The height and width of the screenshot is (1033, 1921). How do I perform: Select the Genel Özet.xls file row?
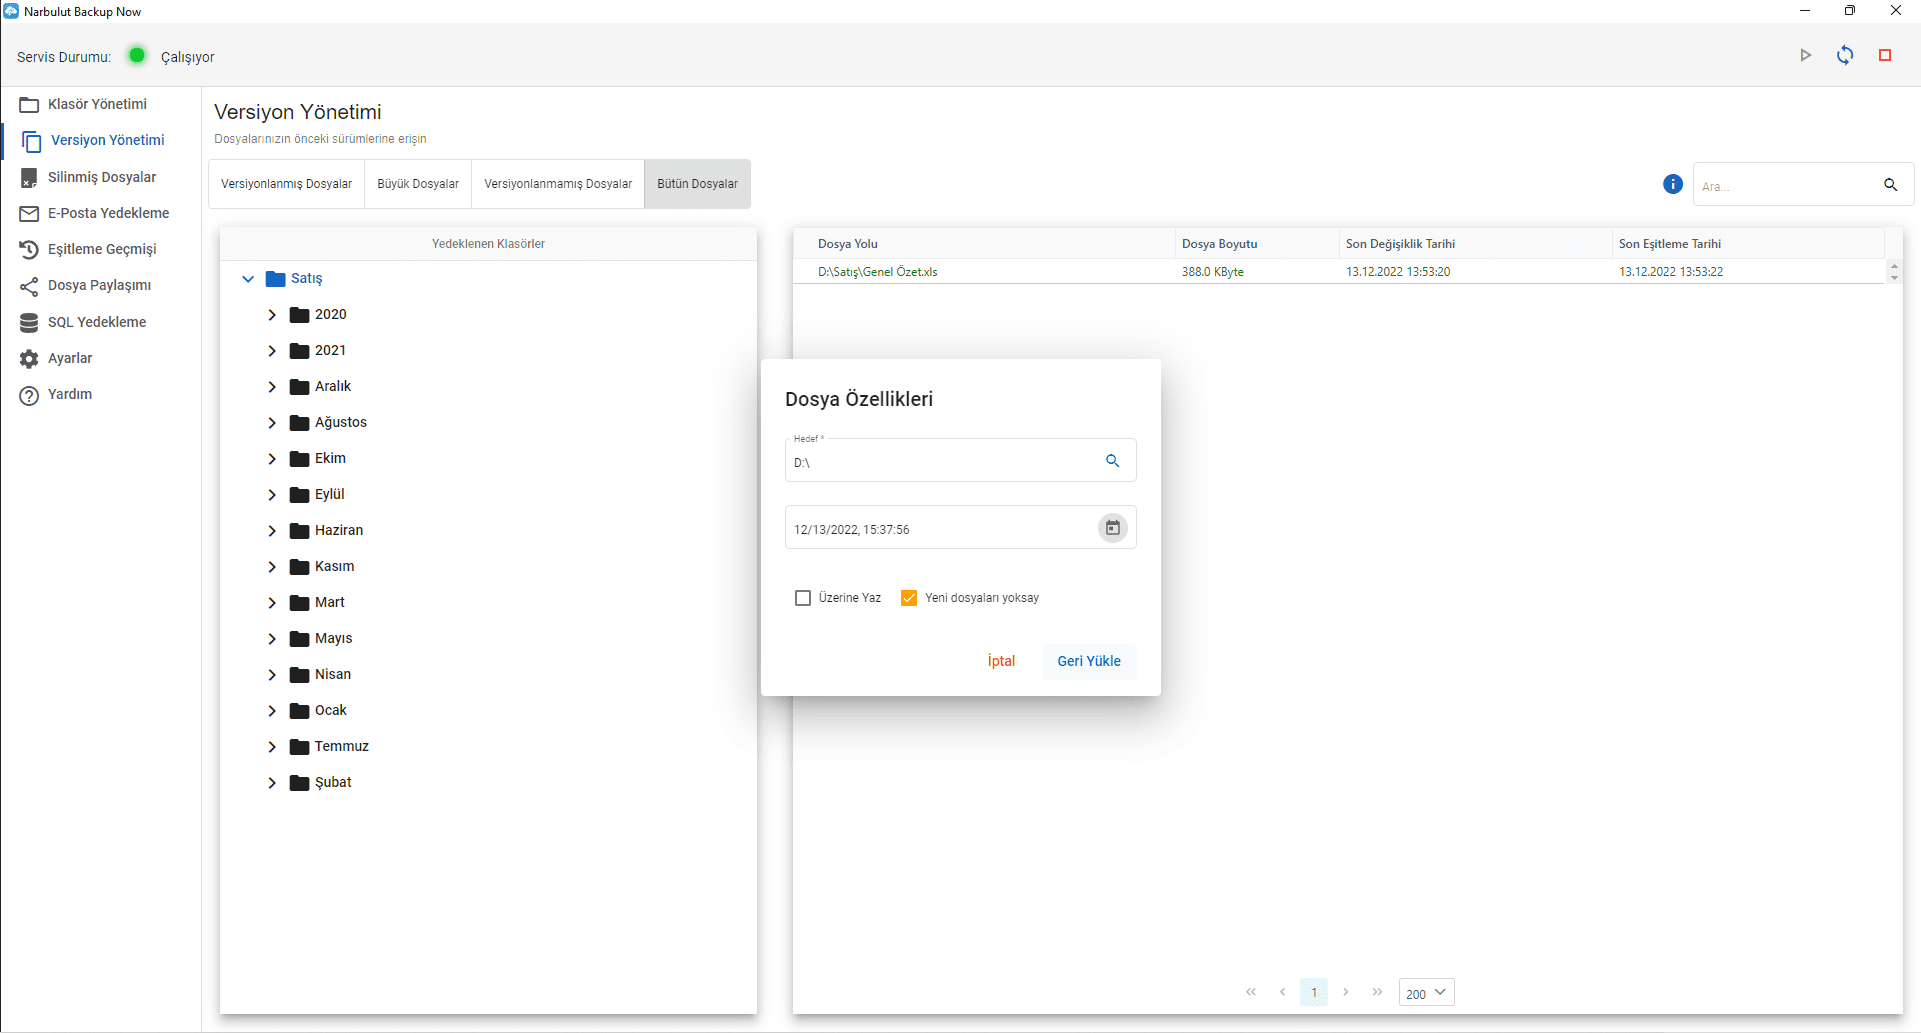click(x=878, y=272)
